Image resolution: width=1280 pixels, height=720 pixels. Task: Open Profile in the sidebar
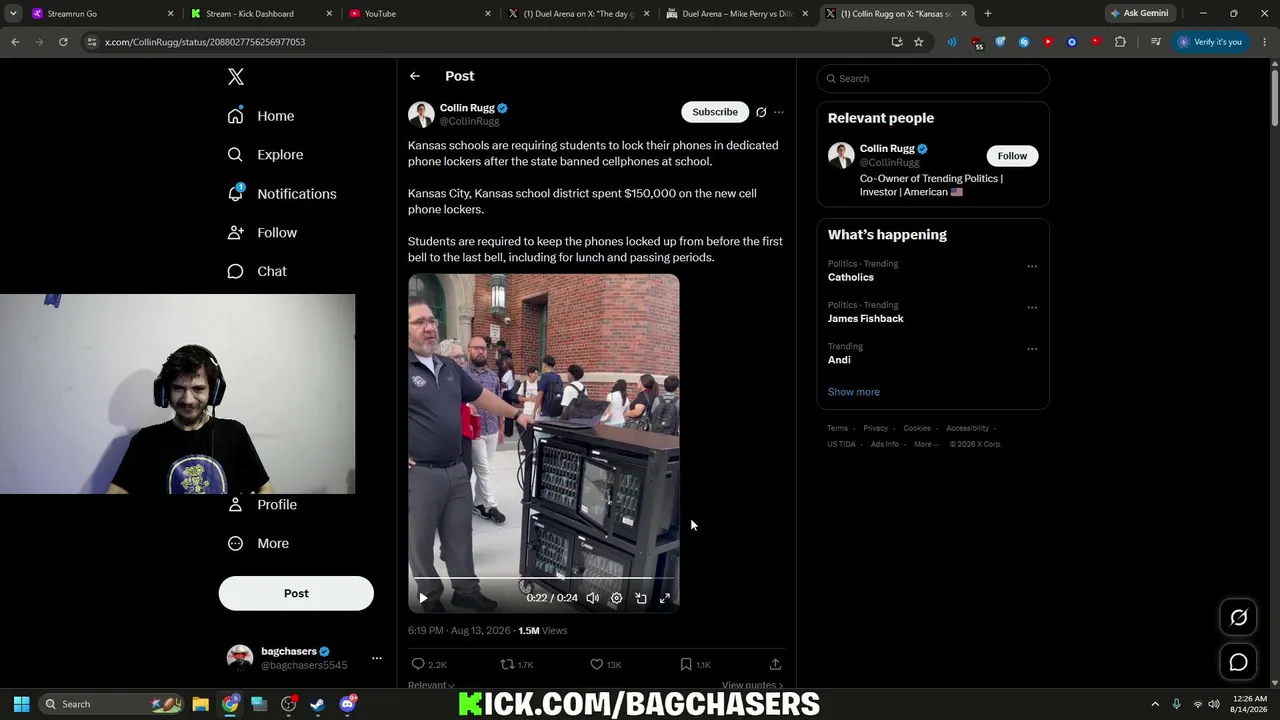point(262,505)
